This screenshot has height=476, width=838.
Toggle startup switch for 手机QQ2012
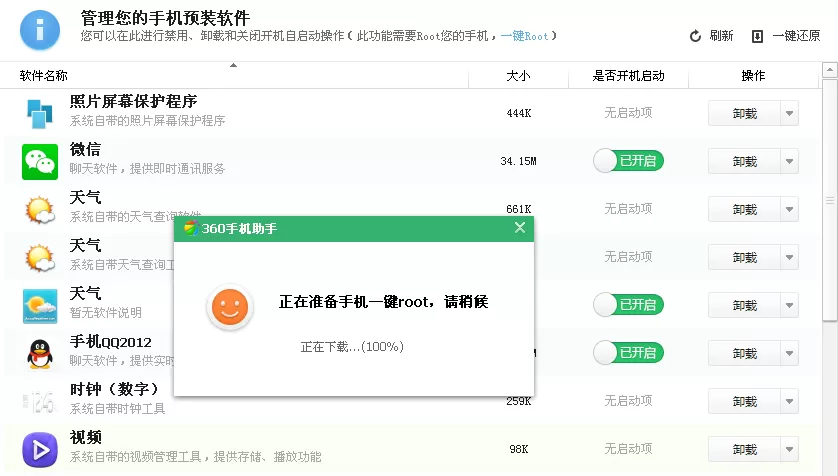[x=628, y=353]
